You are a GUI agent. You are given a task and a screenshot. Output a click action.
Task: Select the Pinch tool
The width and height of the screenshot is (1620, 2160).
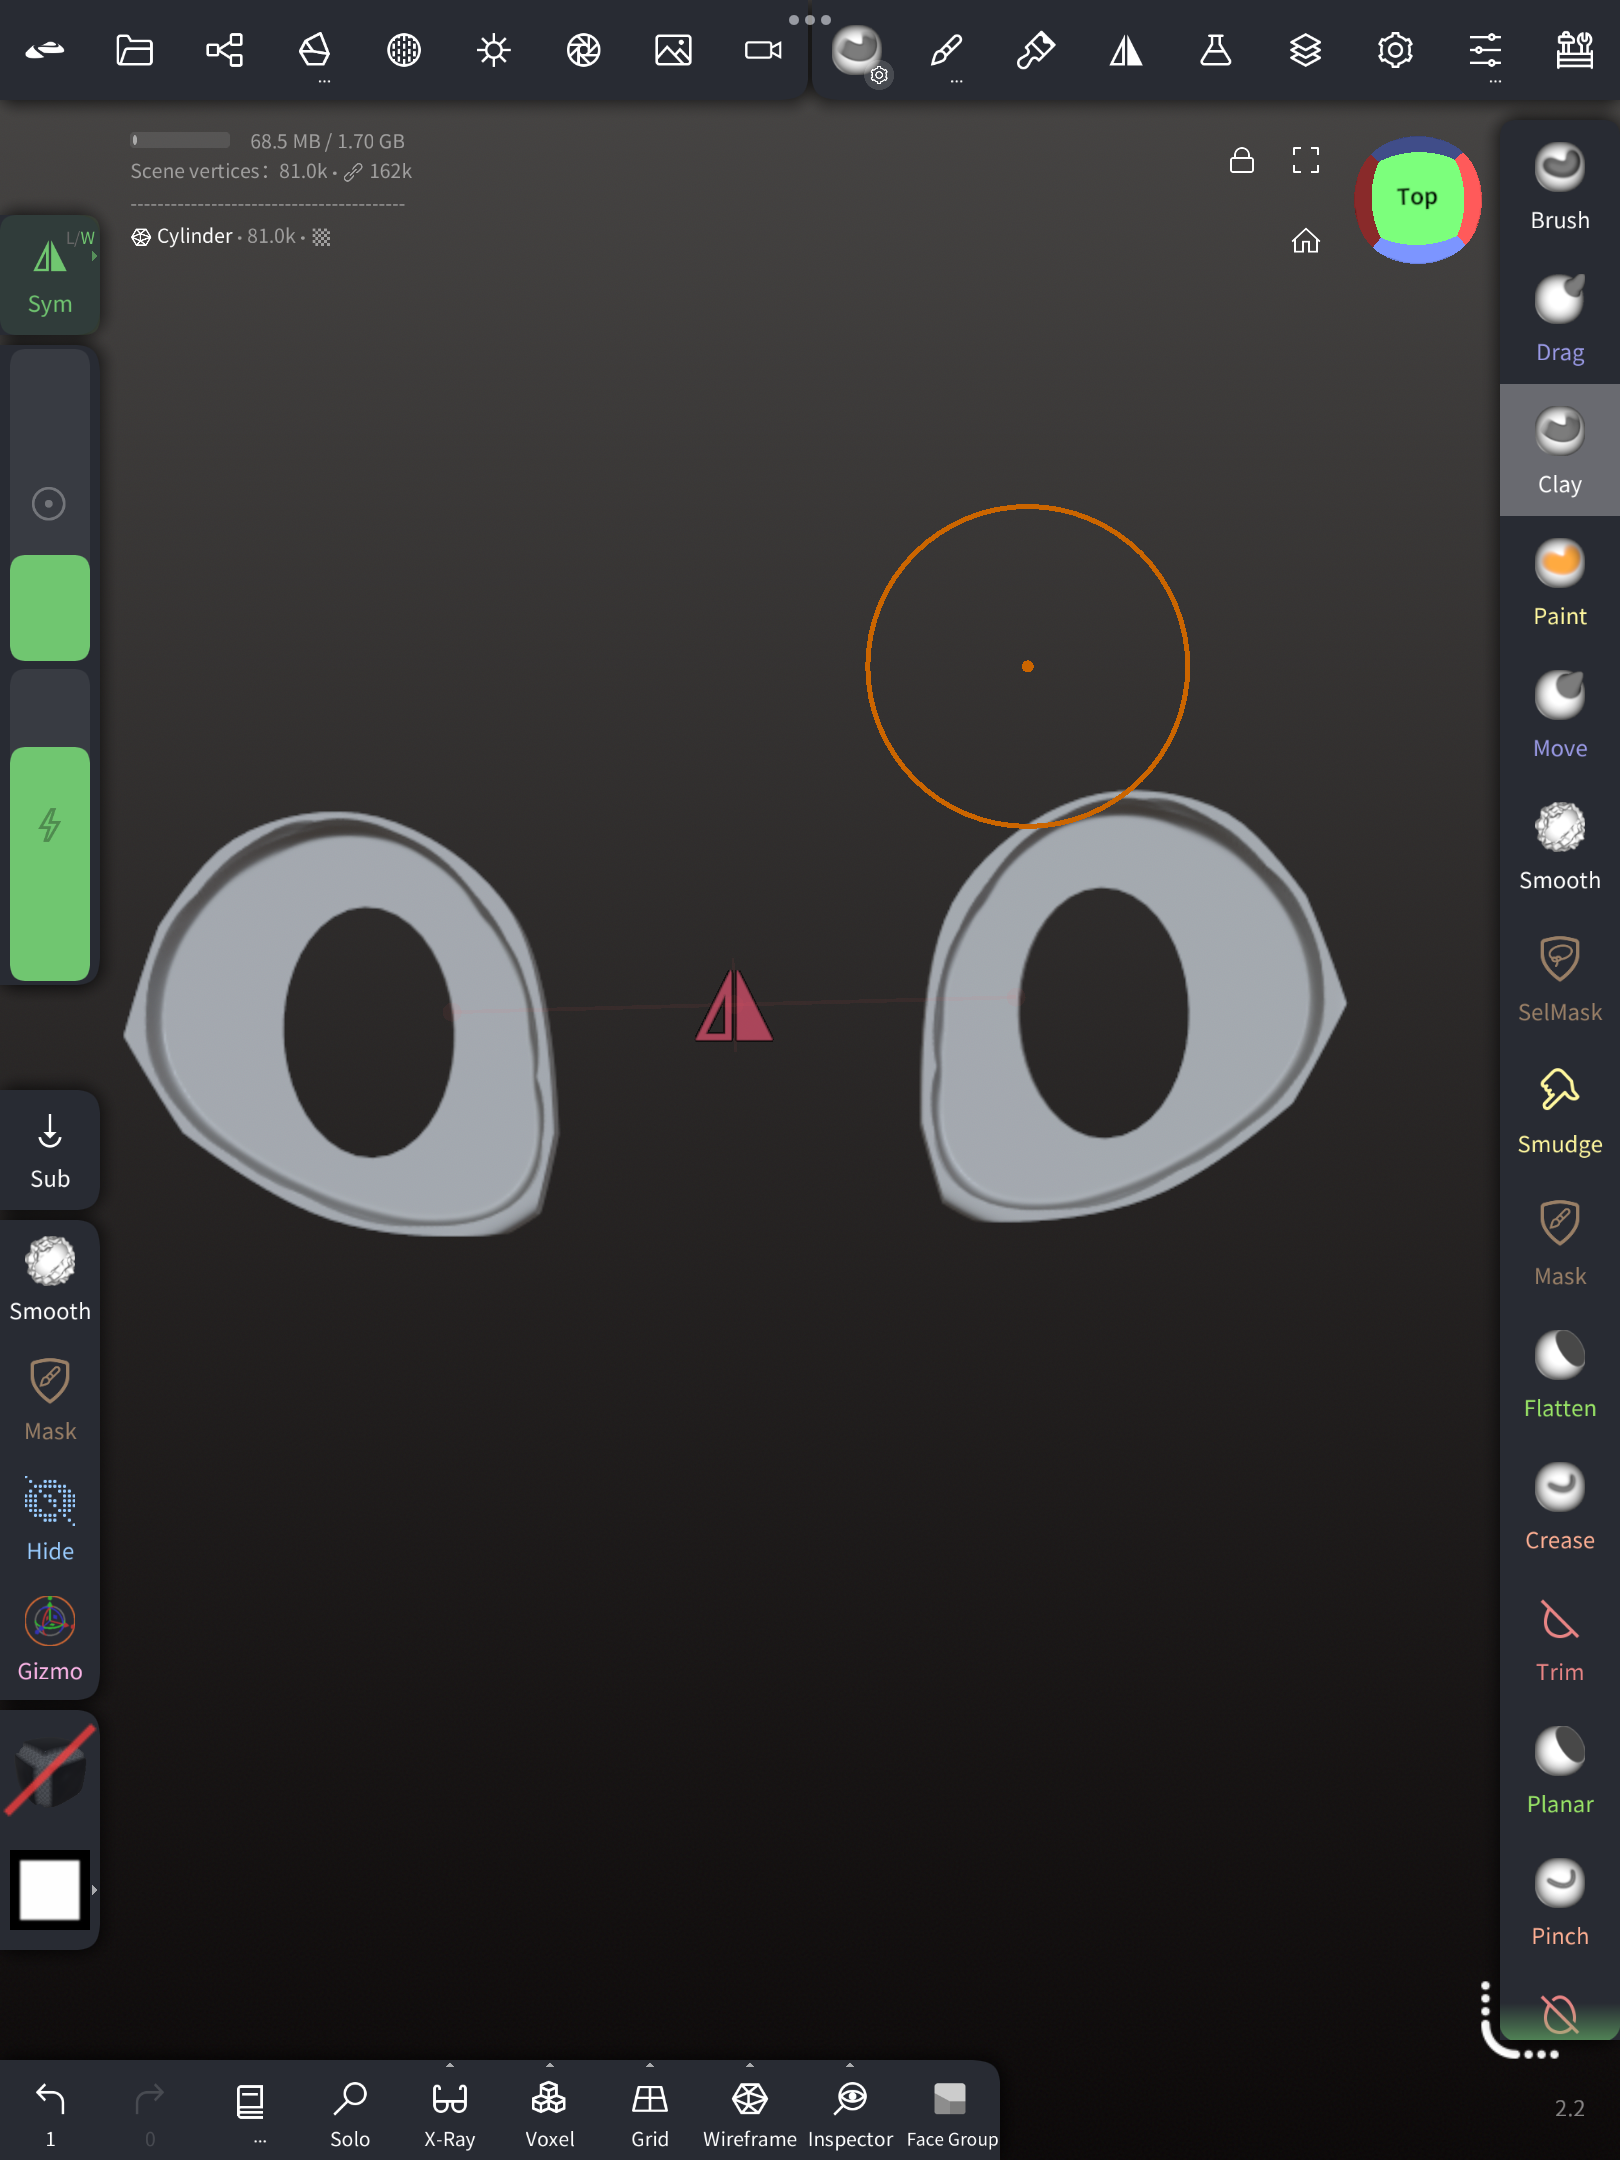point(1559,1903)
